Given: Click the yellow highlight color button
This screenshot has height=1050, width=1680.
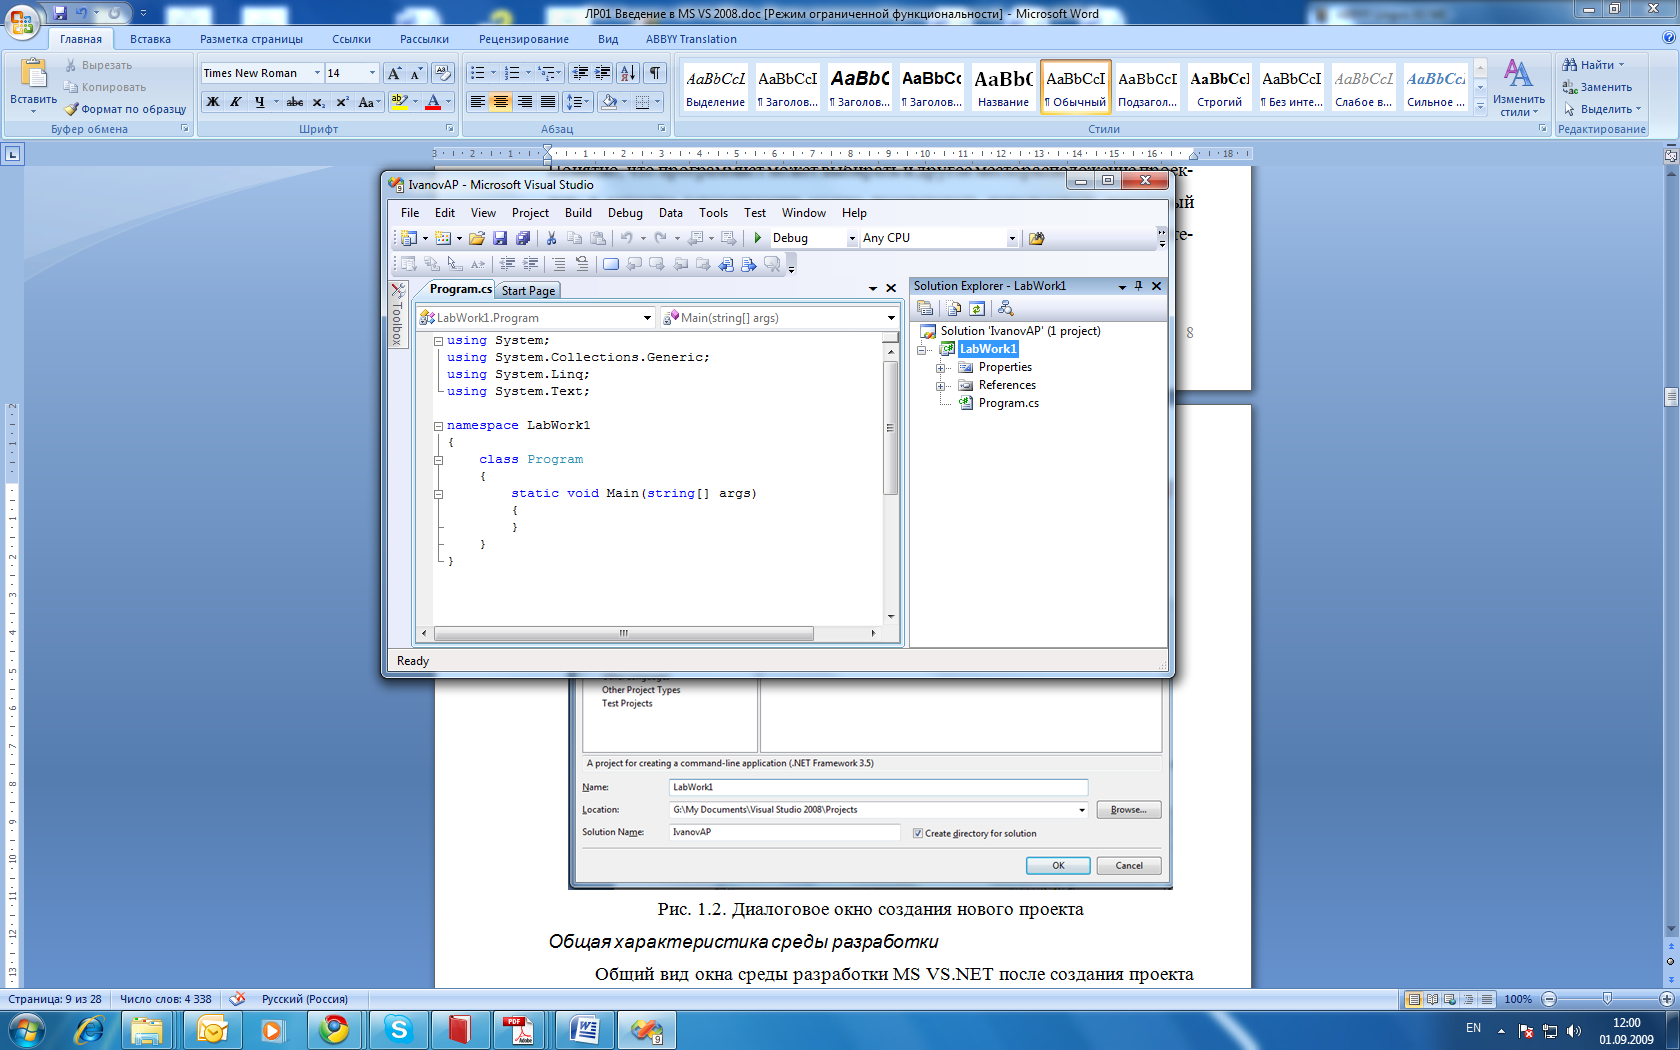Looking at the screenshot, I should pos(399,102).
